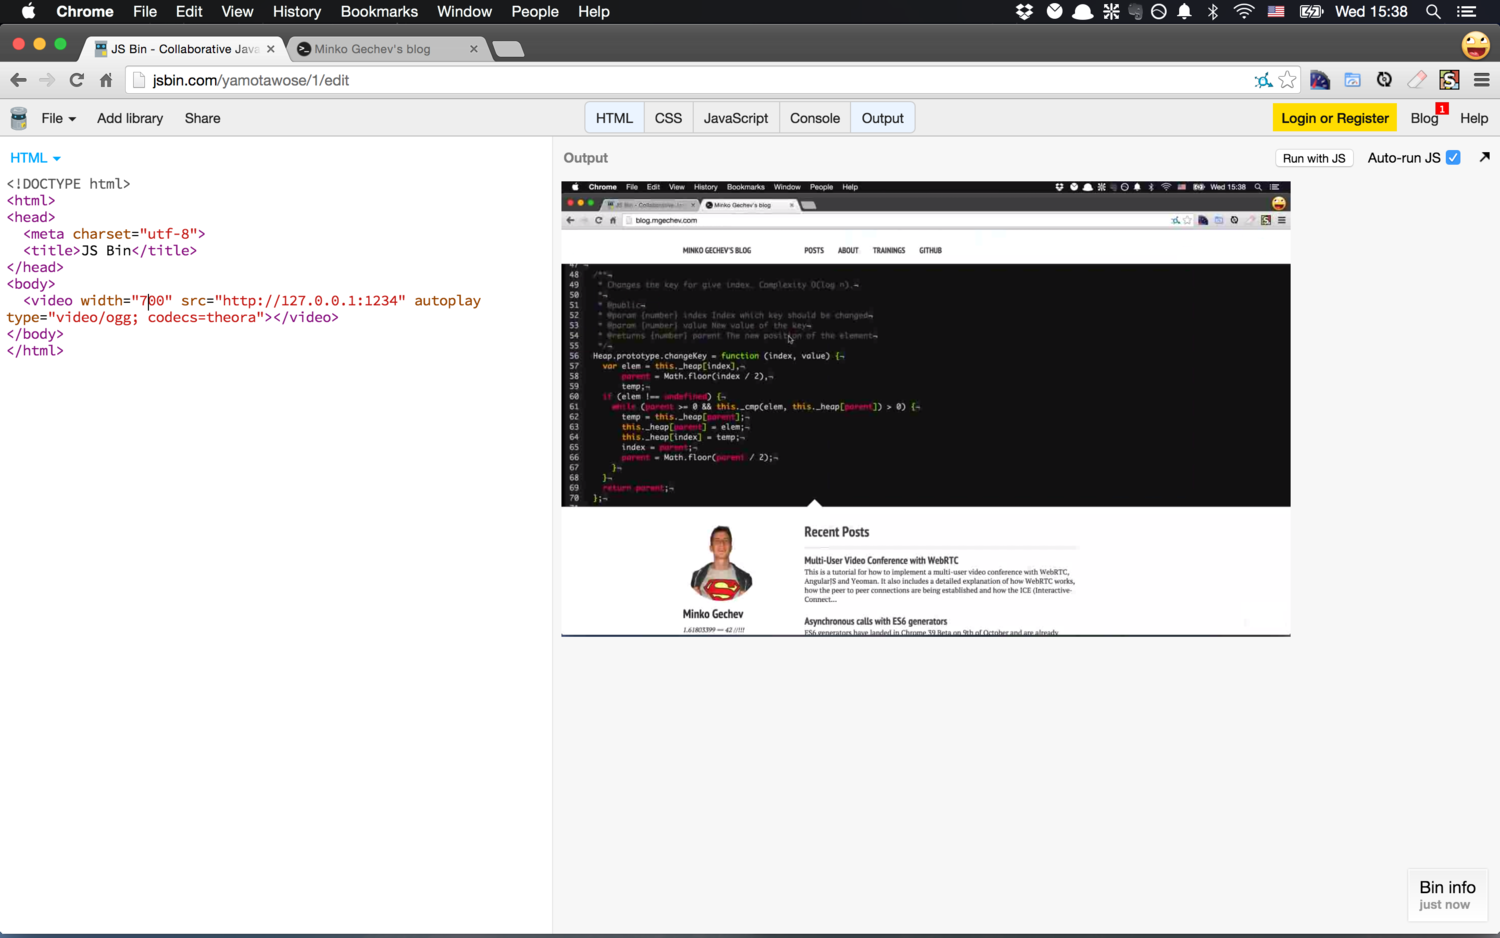Toggle the JavaScript panel button

point(736,118)
